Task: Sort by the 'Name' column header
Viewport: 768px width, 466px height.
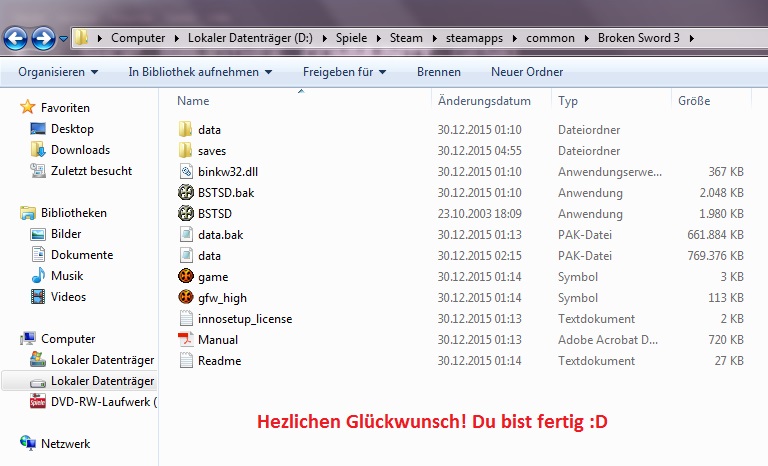Action: coord(193,101)
